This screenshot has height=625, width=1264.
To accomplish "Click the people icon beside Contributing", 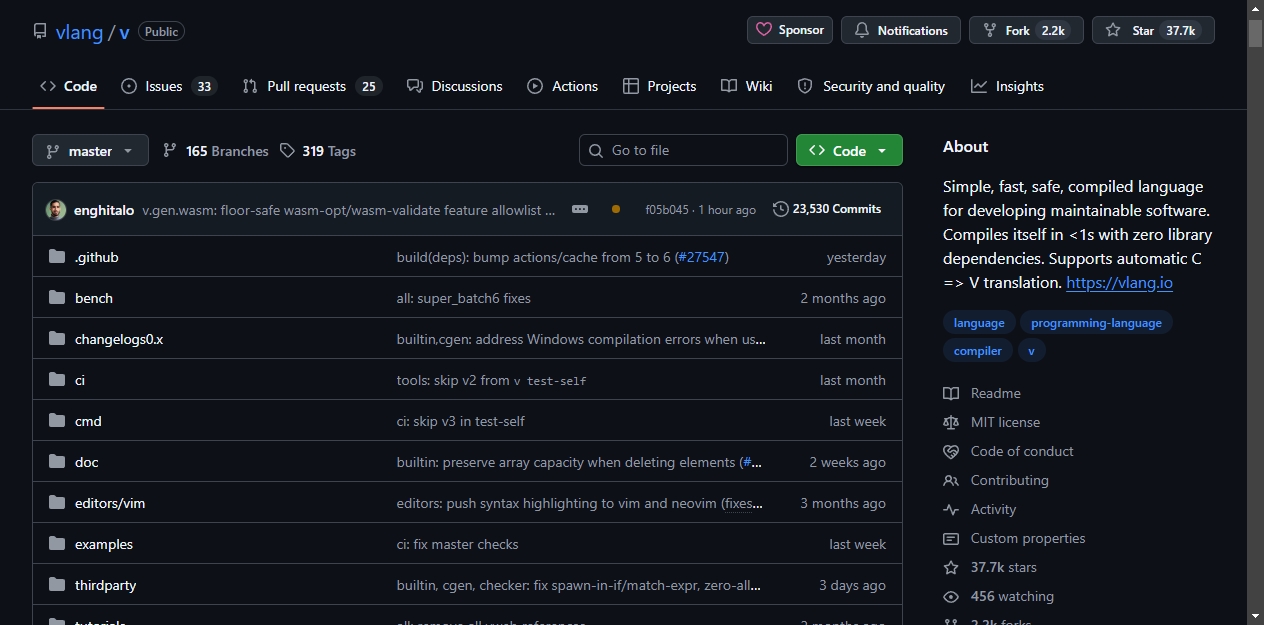I will [x=951, y=480].
